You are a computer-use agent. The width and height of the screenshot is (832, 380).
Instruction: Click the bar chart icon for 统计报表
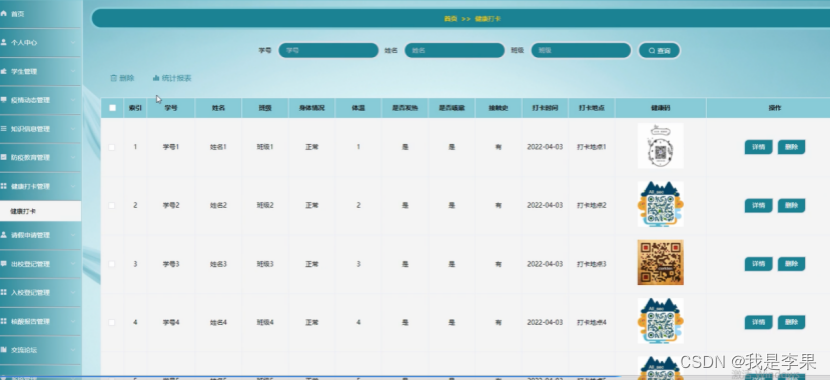click(x=156, y=78)
